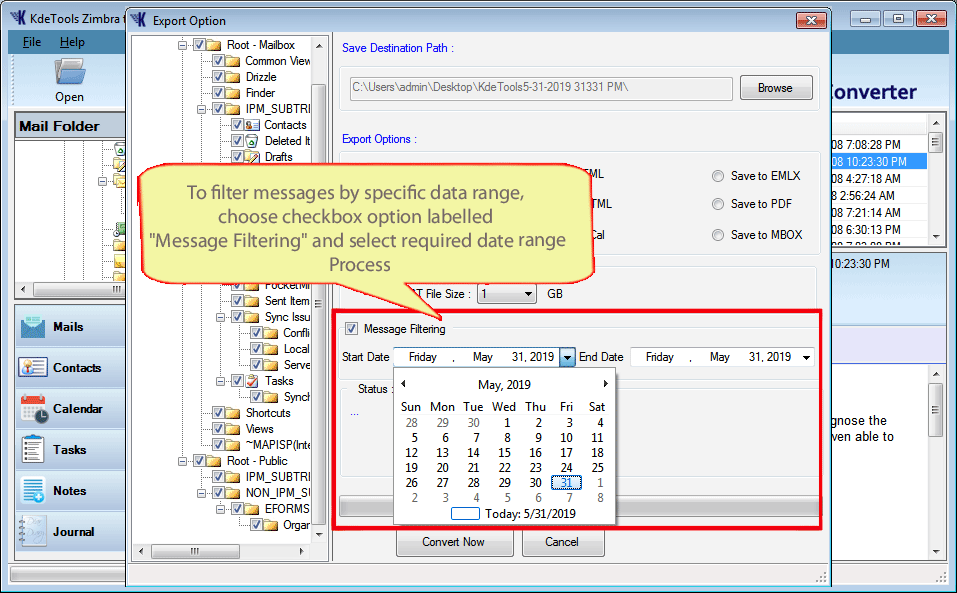Click the Root - Public folder icon
The height and width of the screenshot is (593, 957).
214,461
